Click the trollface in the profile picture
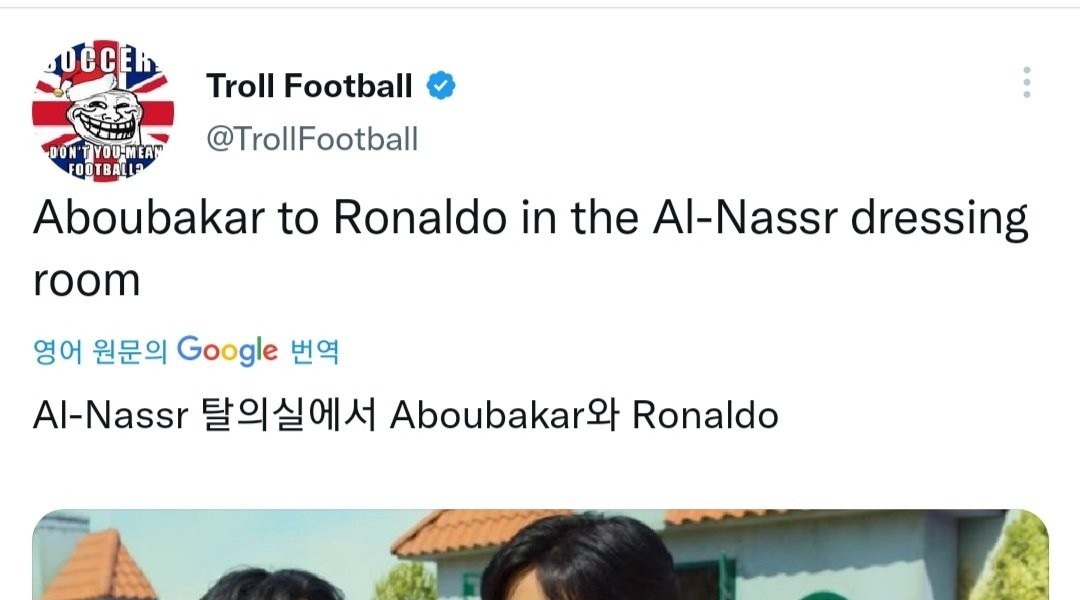The height and width of the screenshot is (600, 1080). pos(103,112)
